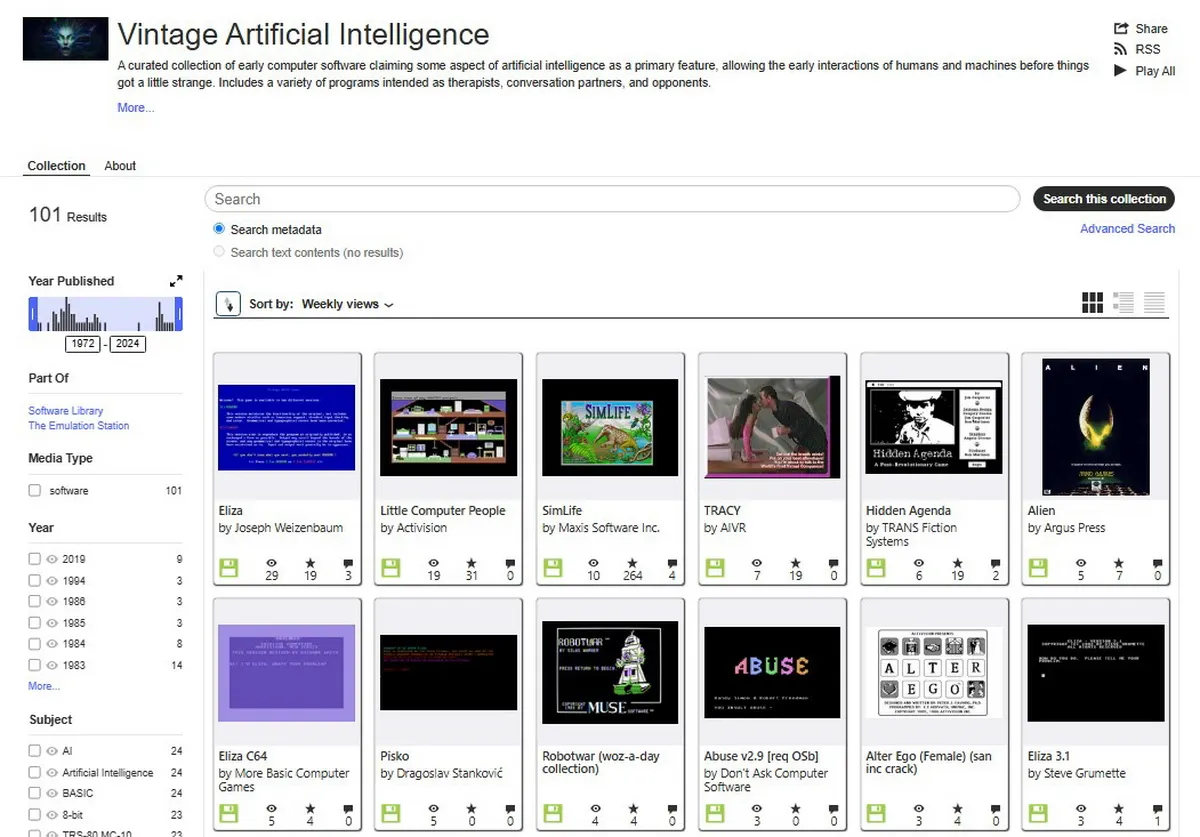Expand the Year Published histogram
1200x837 pixels.
click(176, 281)
